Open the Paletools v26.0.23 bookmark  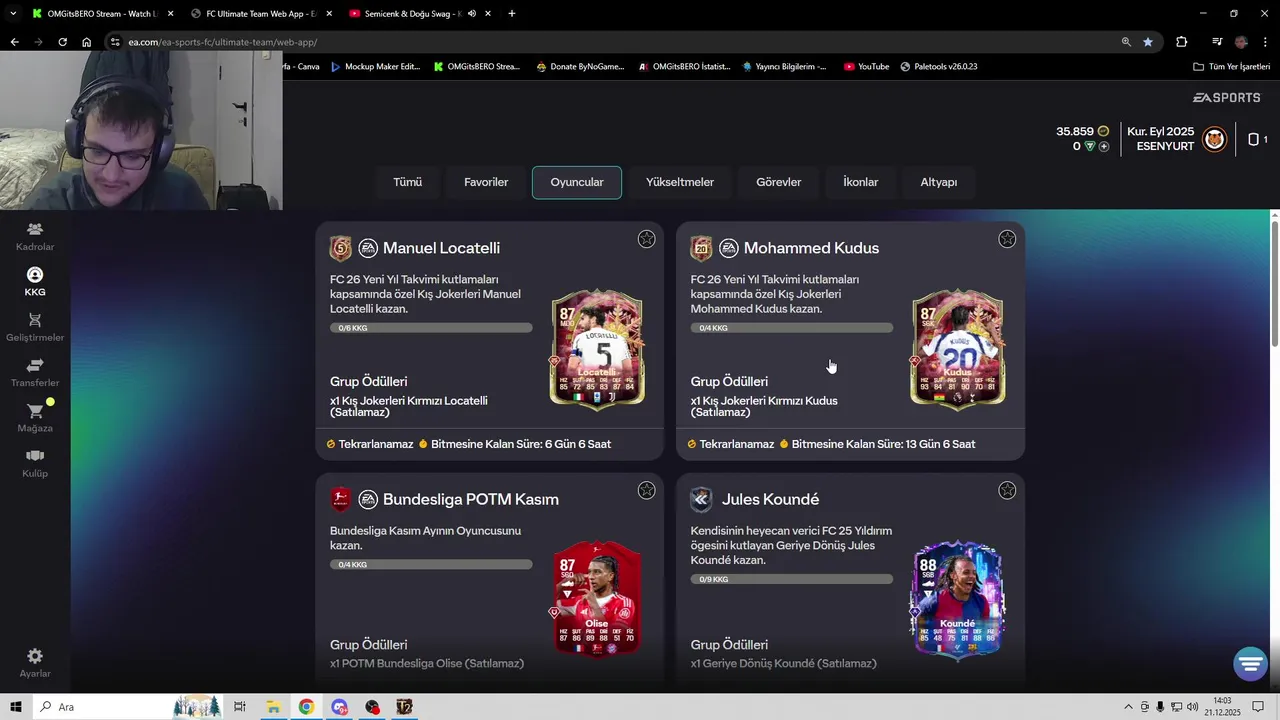pyautogui.click(x=939, y=67)
